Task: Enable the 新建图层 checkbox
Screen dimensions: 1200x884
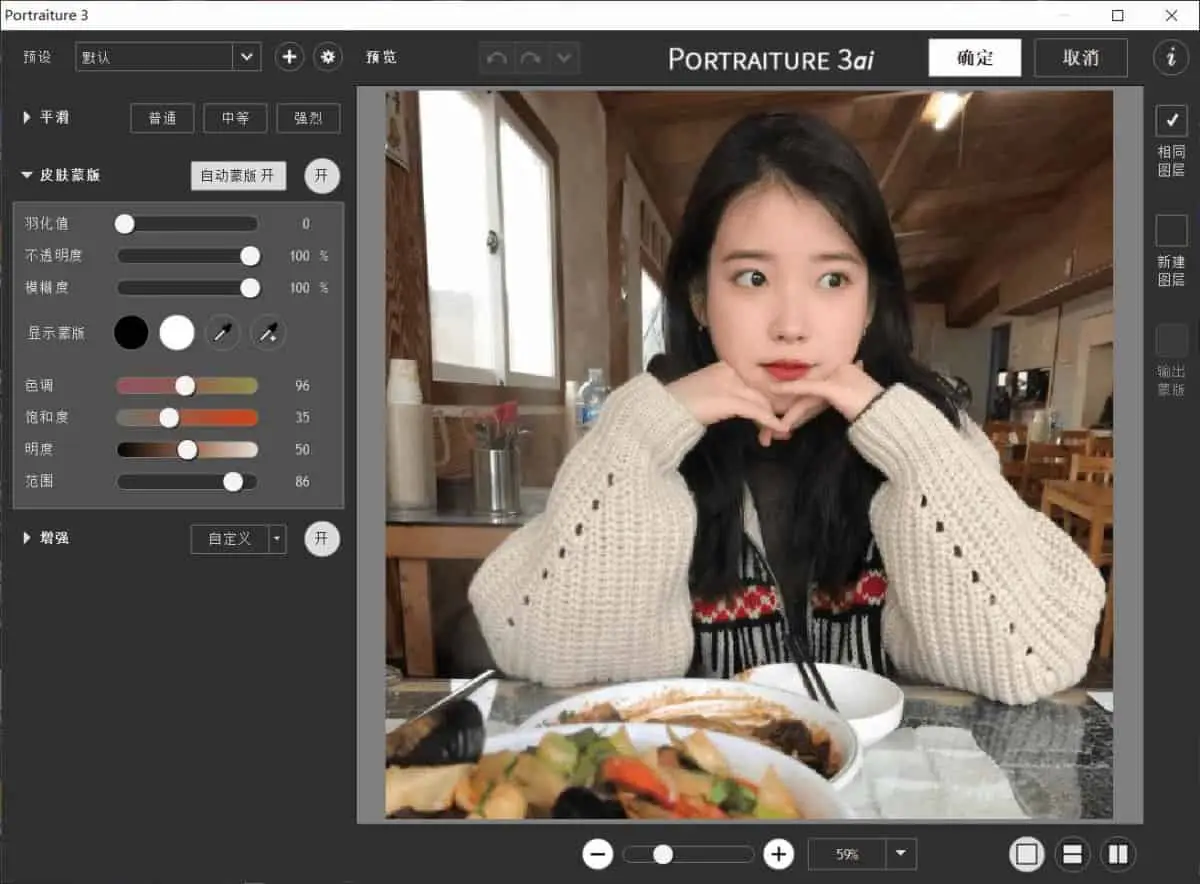Action: (1171, 232)
